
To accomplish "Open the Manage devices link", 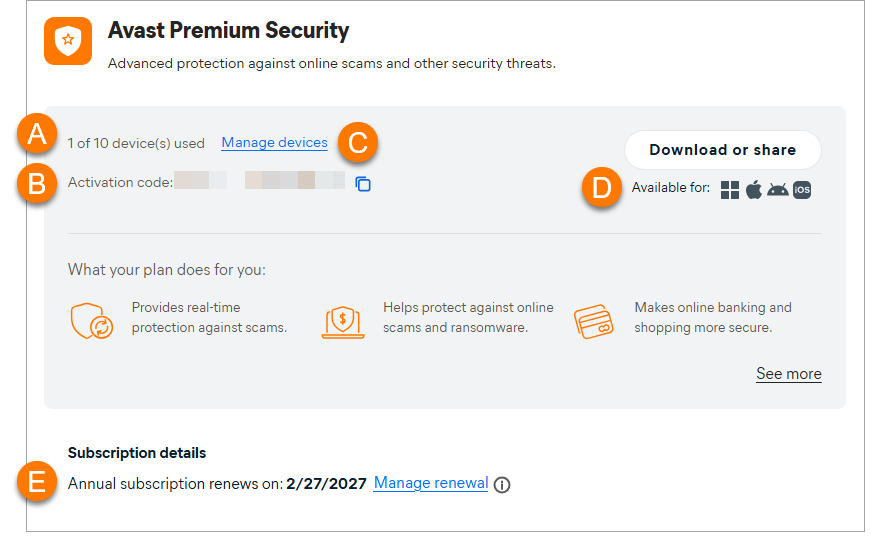I will [274, 143].
